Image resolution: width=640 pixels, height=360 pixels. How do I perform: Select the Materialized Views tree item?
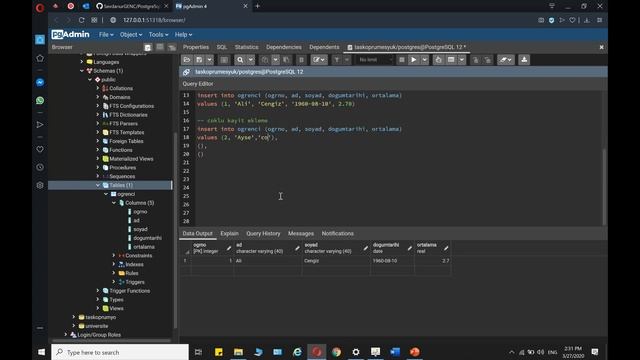(x=131, y=159)
